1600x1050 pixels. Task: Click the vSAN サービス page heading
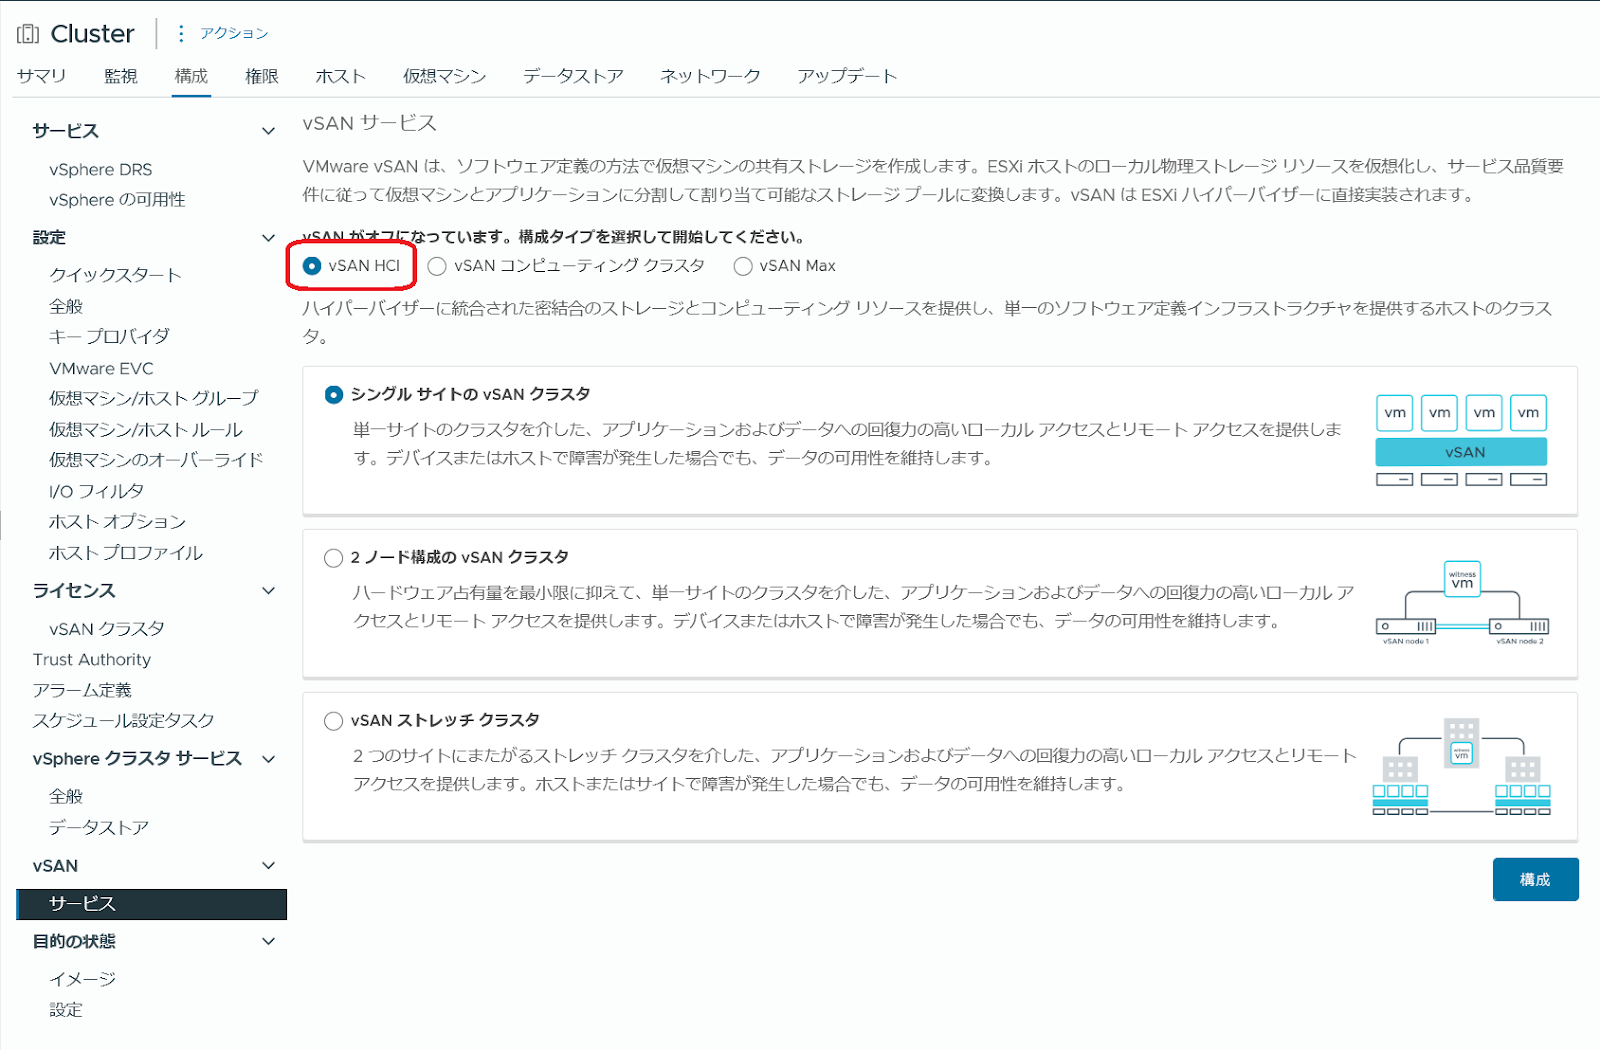click(370, 124)
